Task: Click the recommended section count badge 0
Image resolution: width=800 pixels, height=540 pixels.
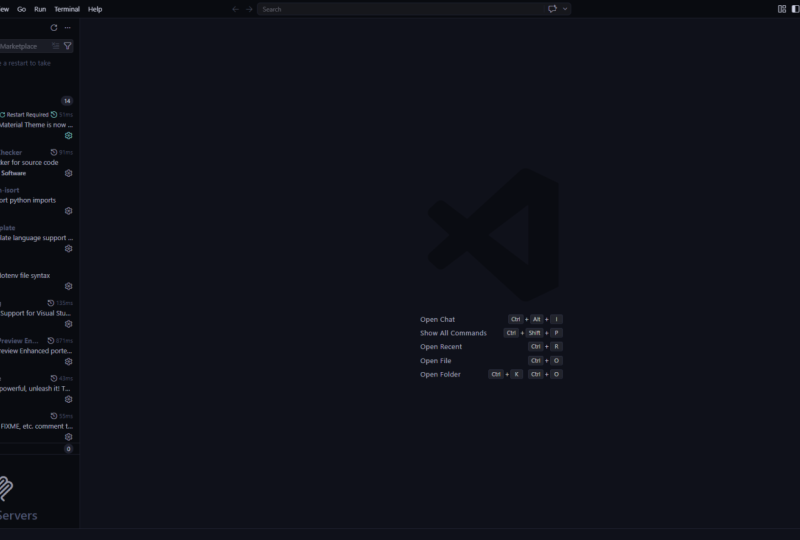Action: click(68, 449)
